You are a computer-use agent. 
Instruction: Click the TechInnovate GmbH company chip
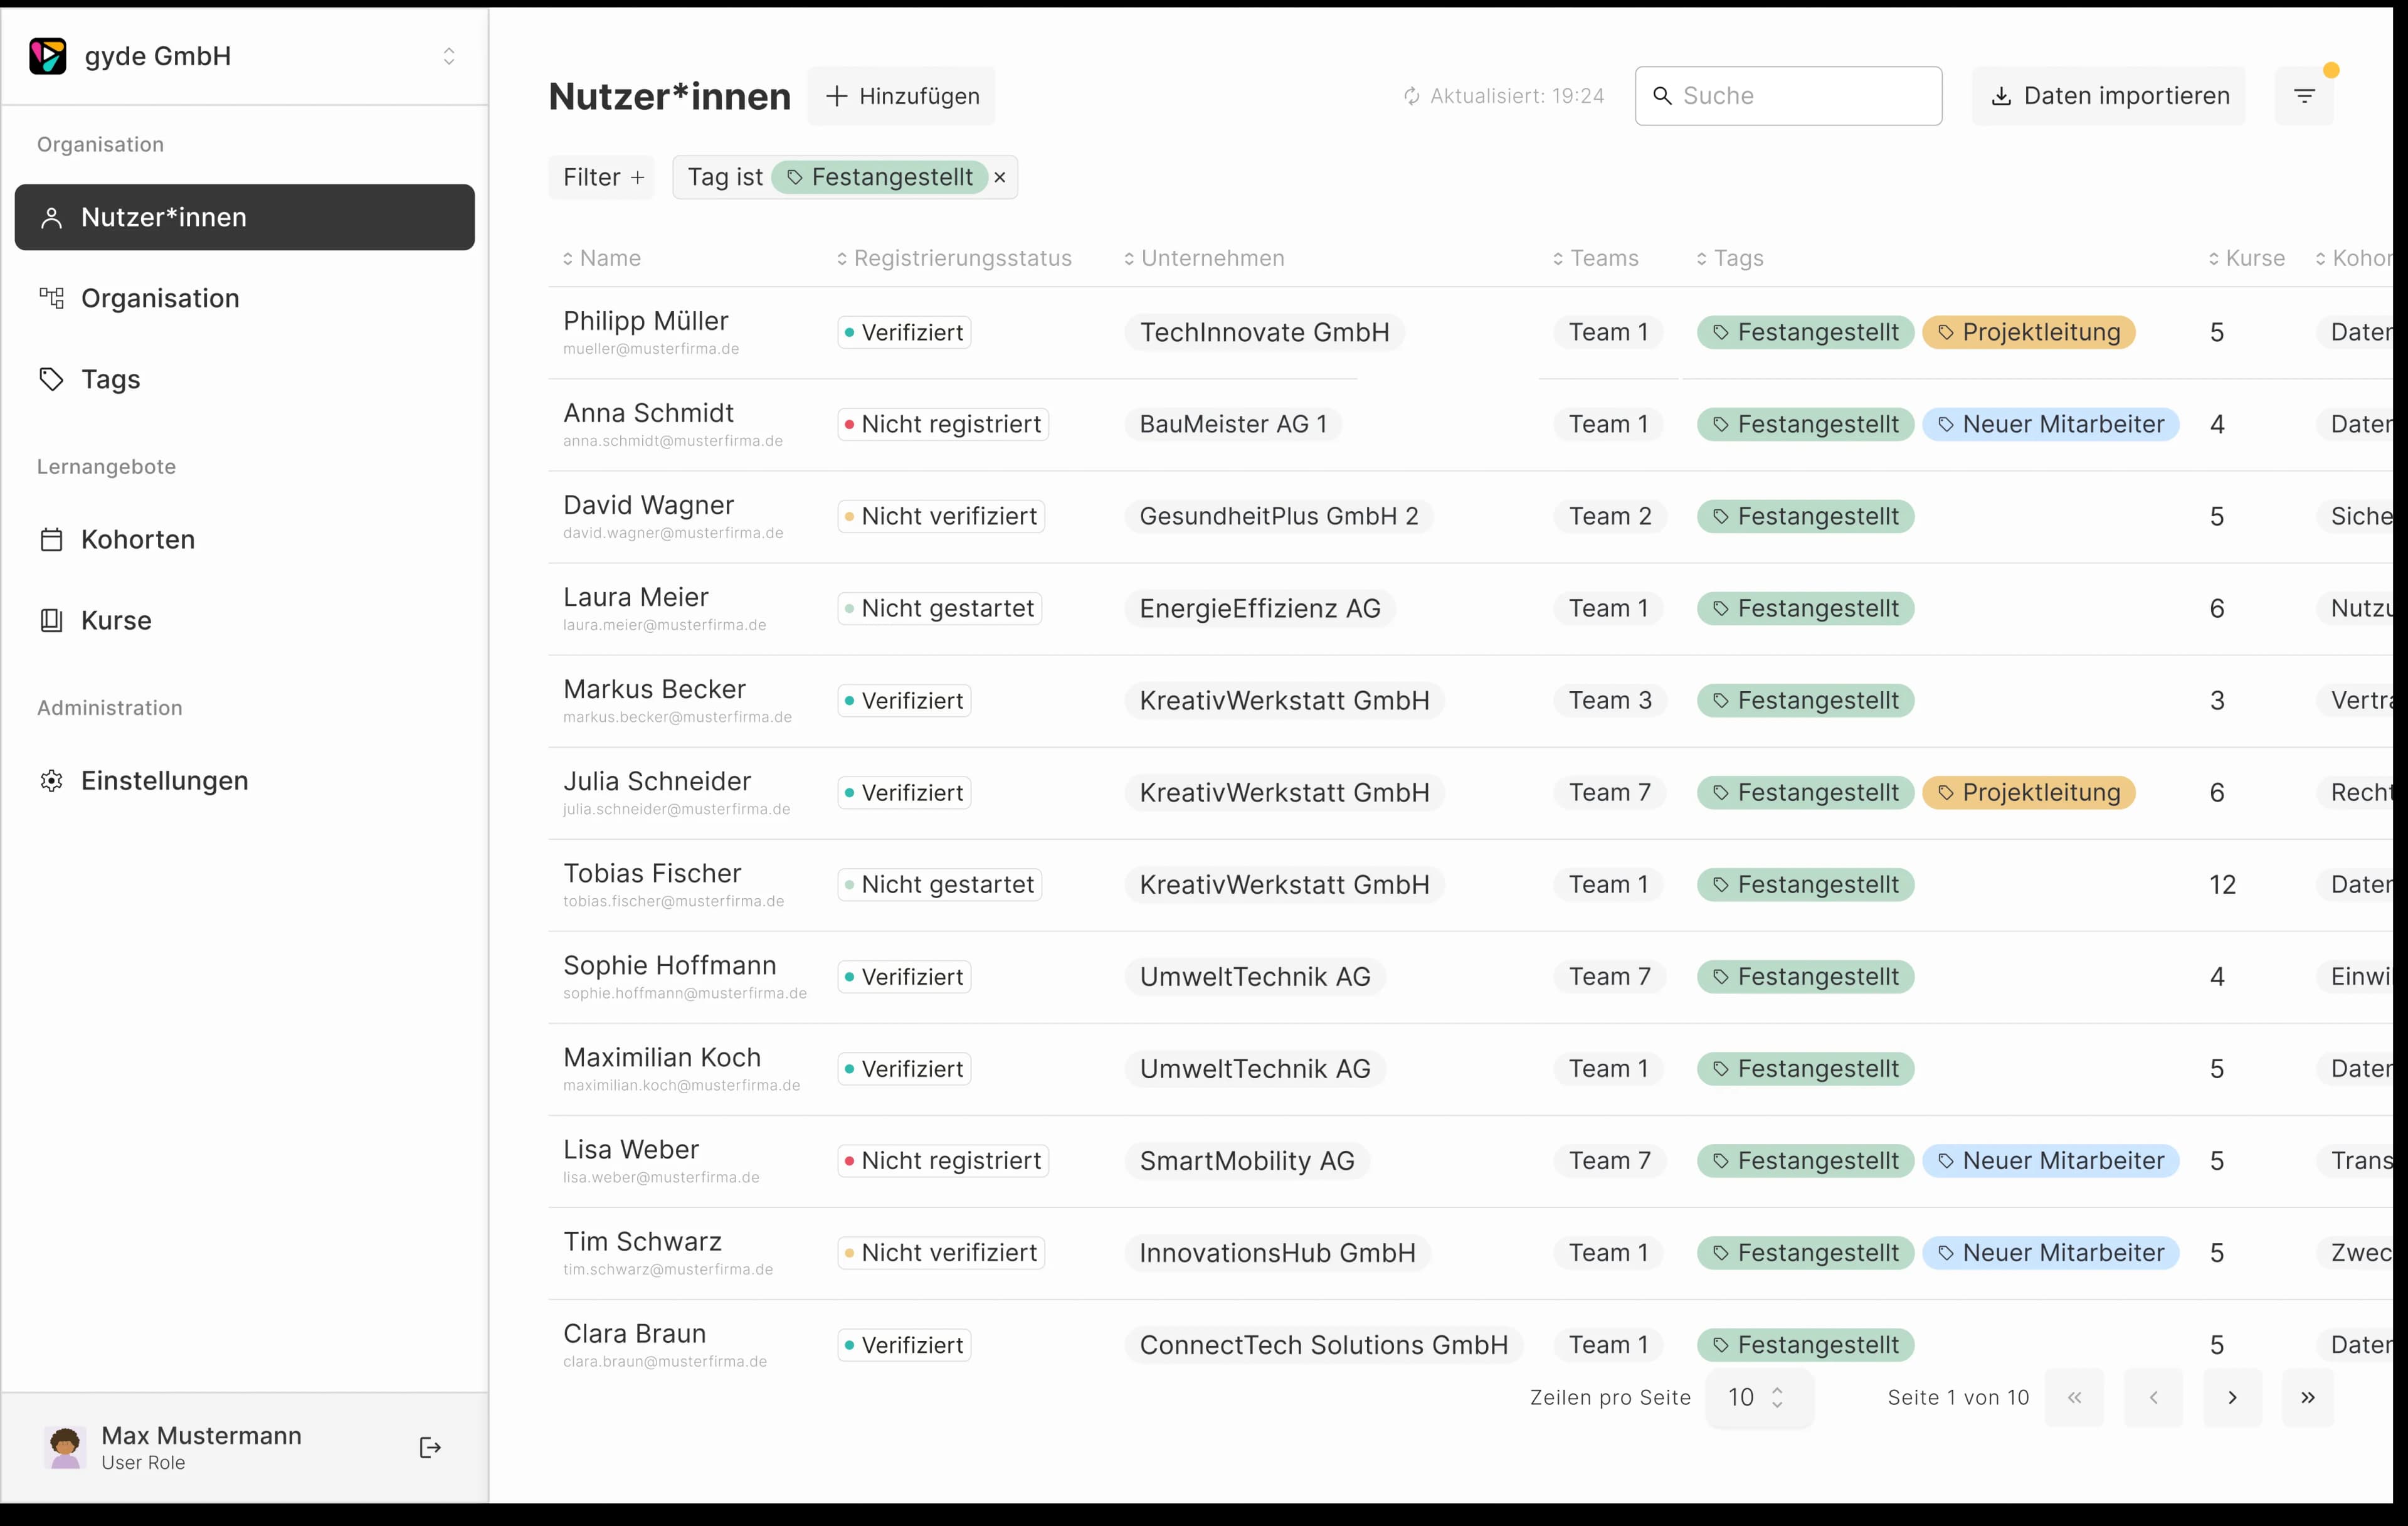pyautogui.click(x=1264, y=333)
